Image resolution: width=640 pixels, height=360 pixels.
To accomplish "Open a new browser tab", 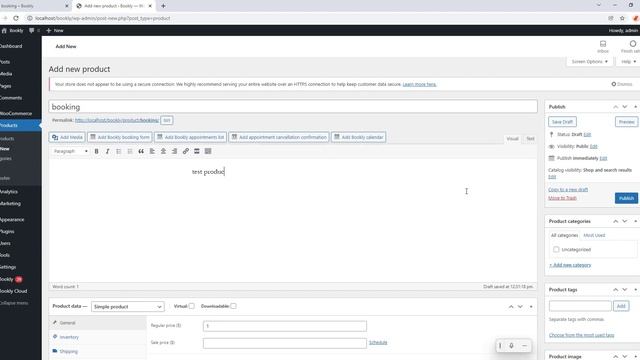I will point(163,6).
